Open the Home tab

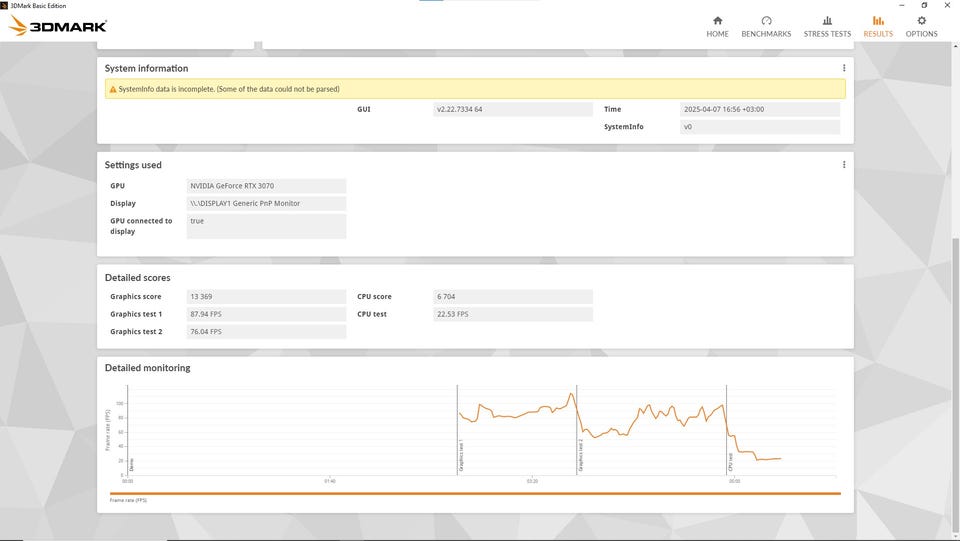(717, 27)
